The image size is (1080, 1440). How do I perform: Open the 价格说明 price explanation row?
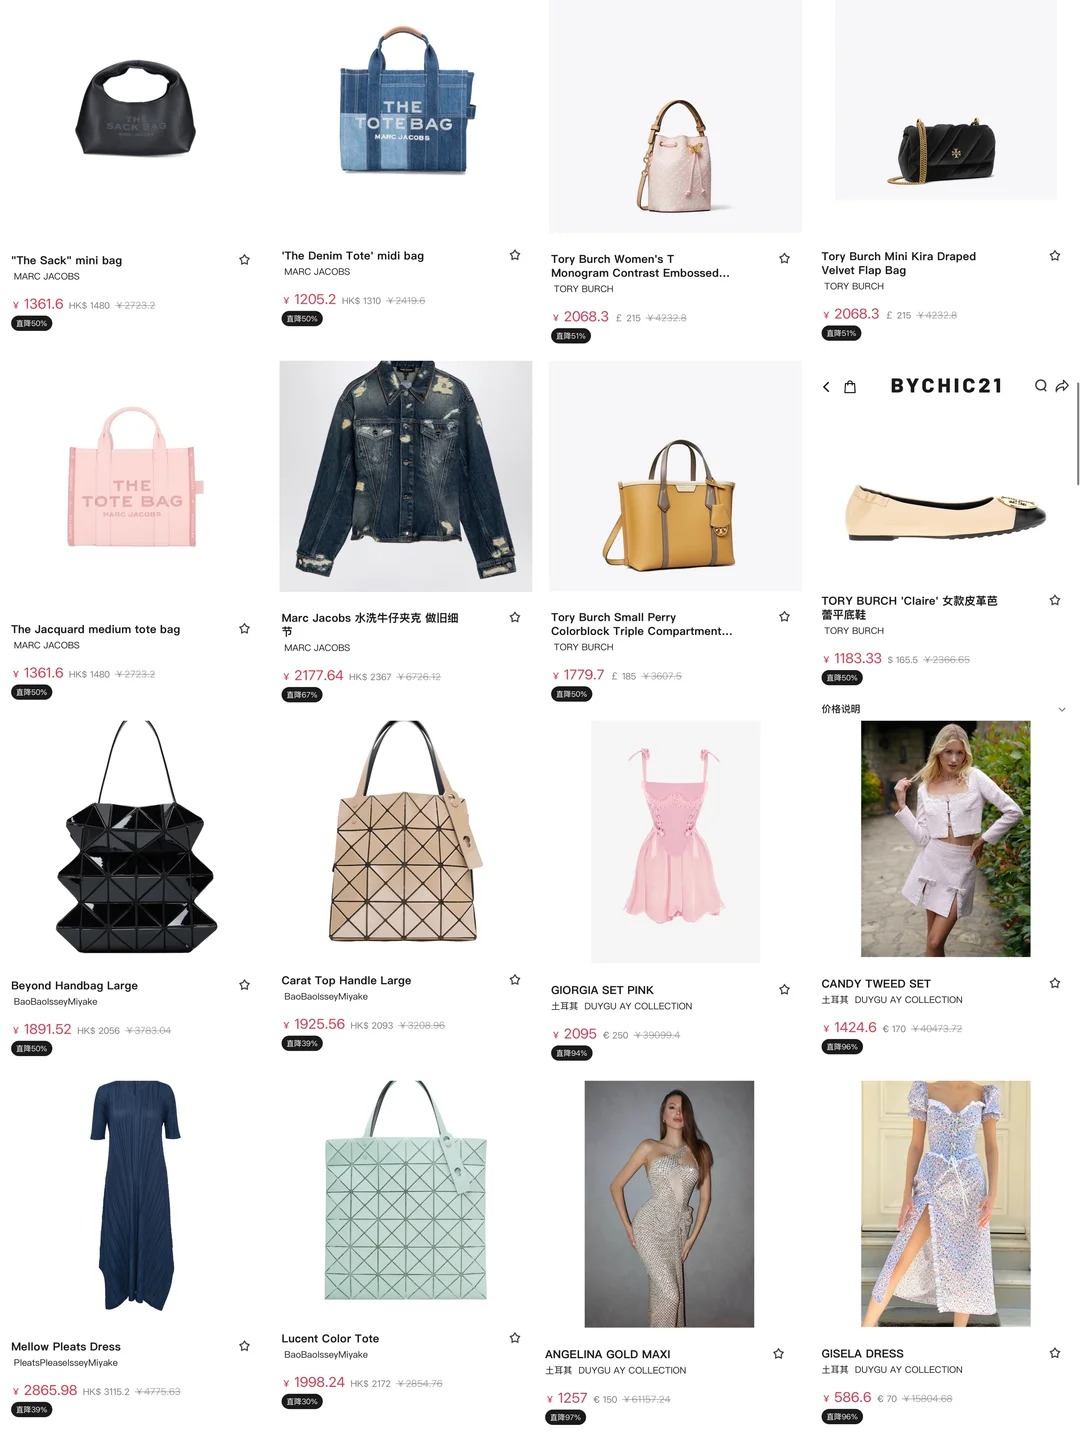(944, 709)
